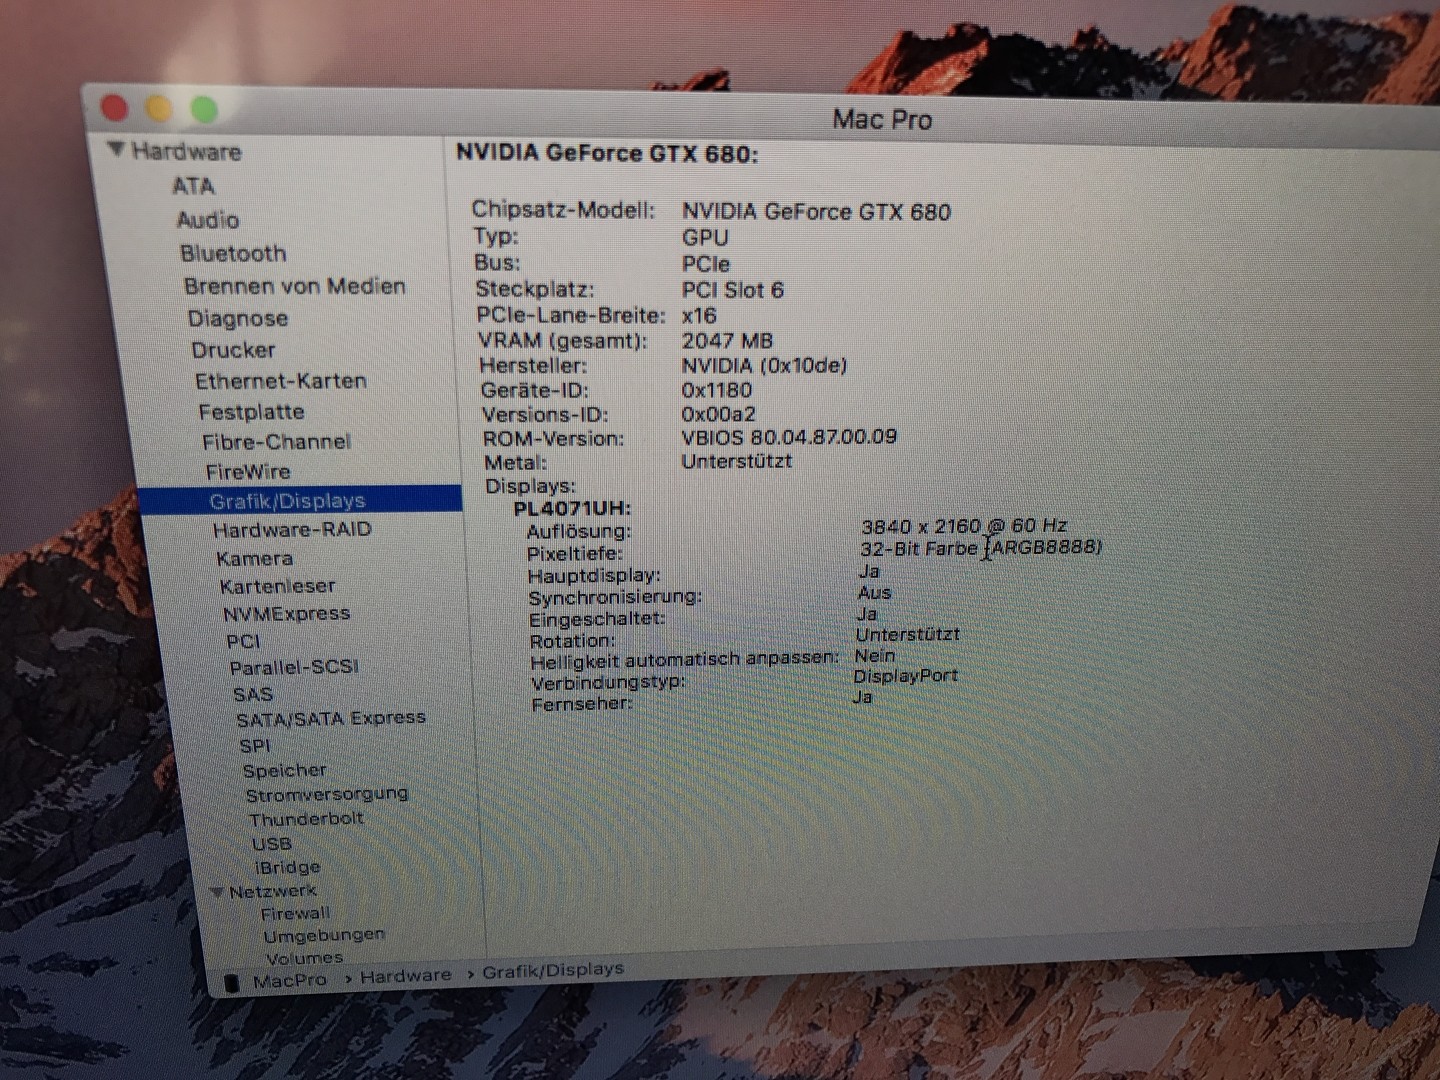This screenshot has width=1440, height=1080.
Task: Select Kamera in the sidebar
Action: [x=255, y=558]
